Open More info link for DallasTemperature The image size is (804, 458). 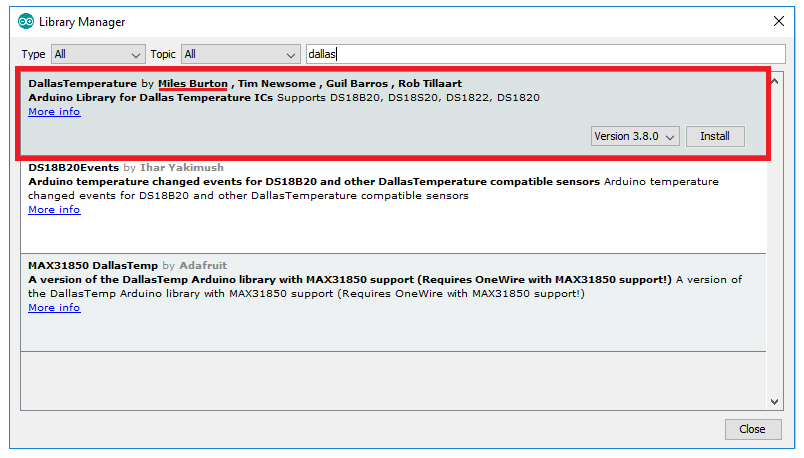coord(54,112)
